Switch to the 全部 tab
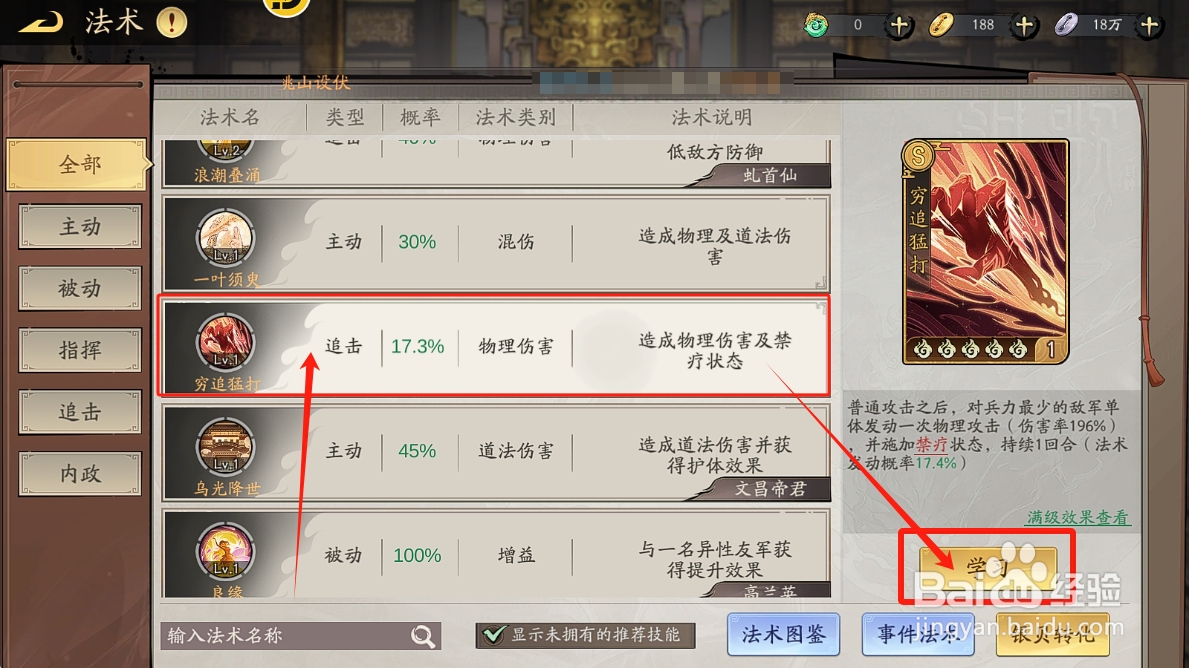 [79, 165]
